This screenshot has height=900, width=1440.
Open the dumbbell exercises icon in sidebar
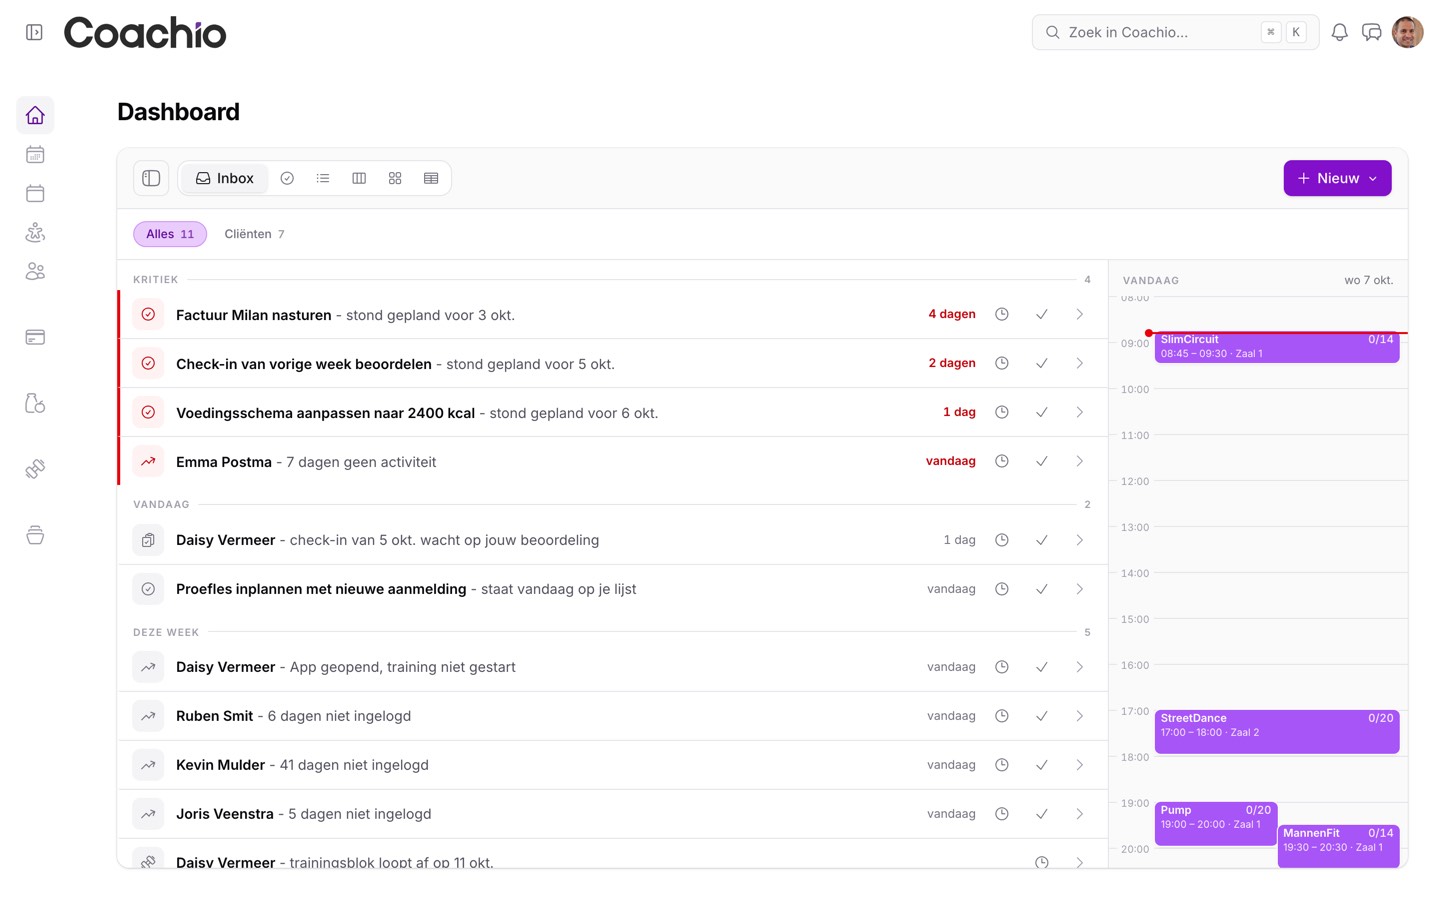(x=35, y=469)
